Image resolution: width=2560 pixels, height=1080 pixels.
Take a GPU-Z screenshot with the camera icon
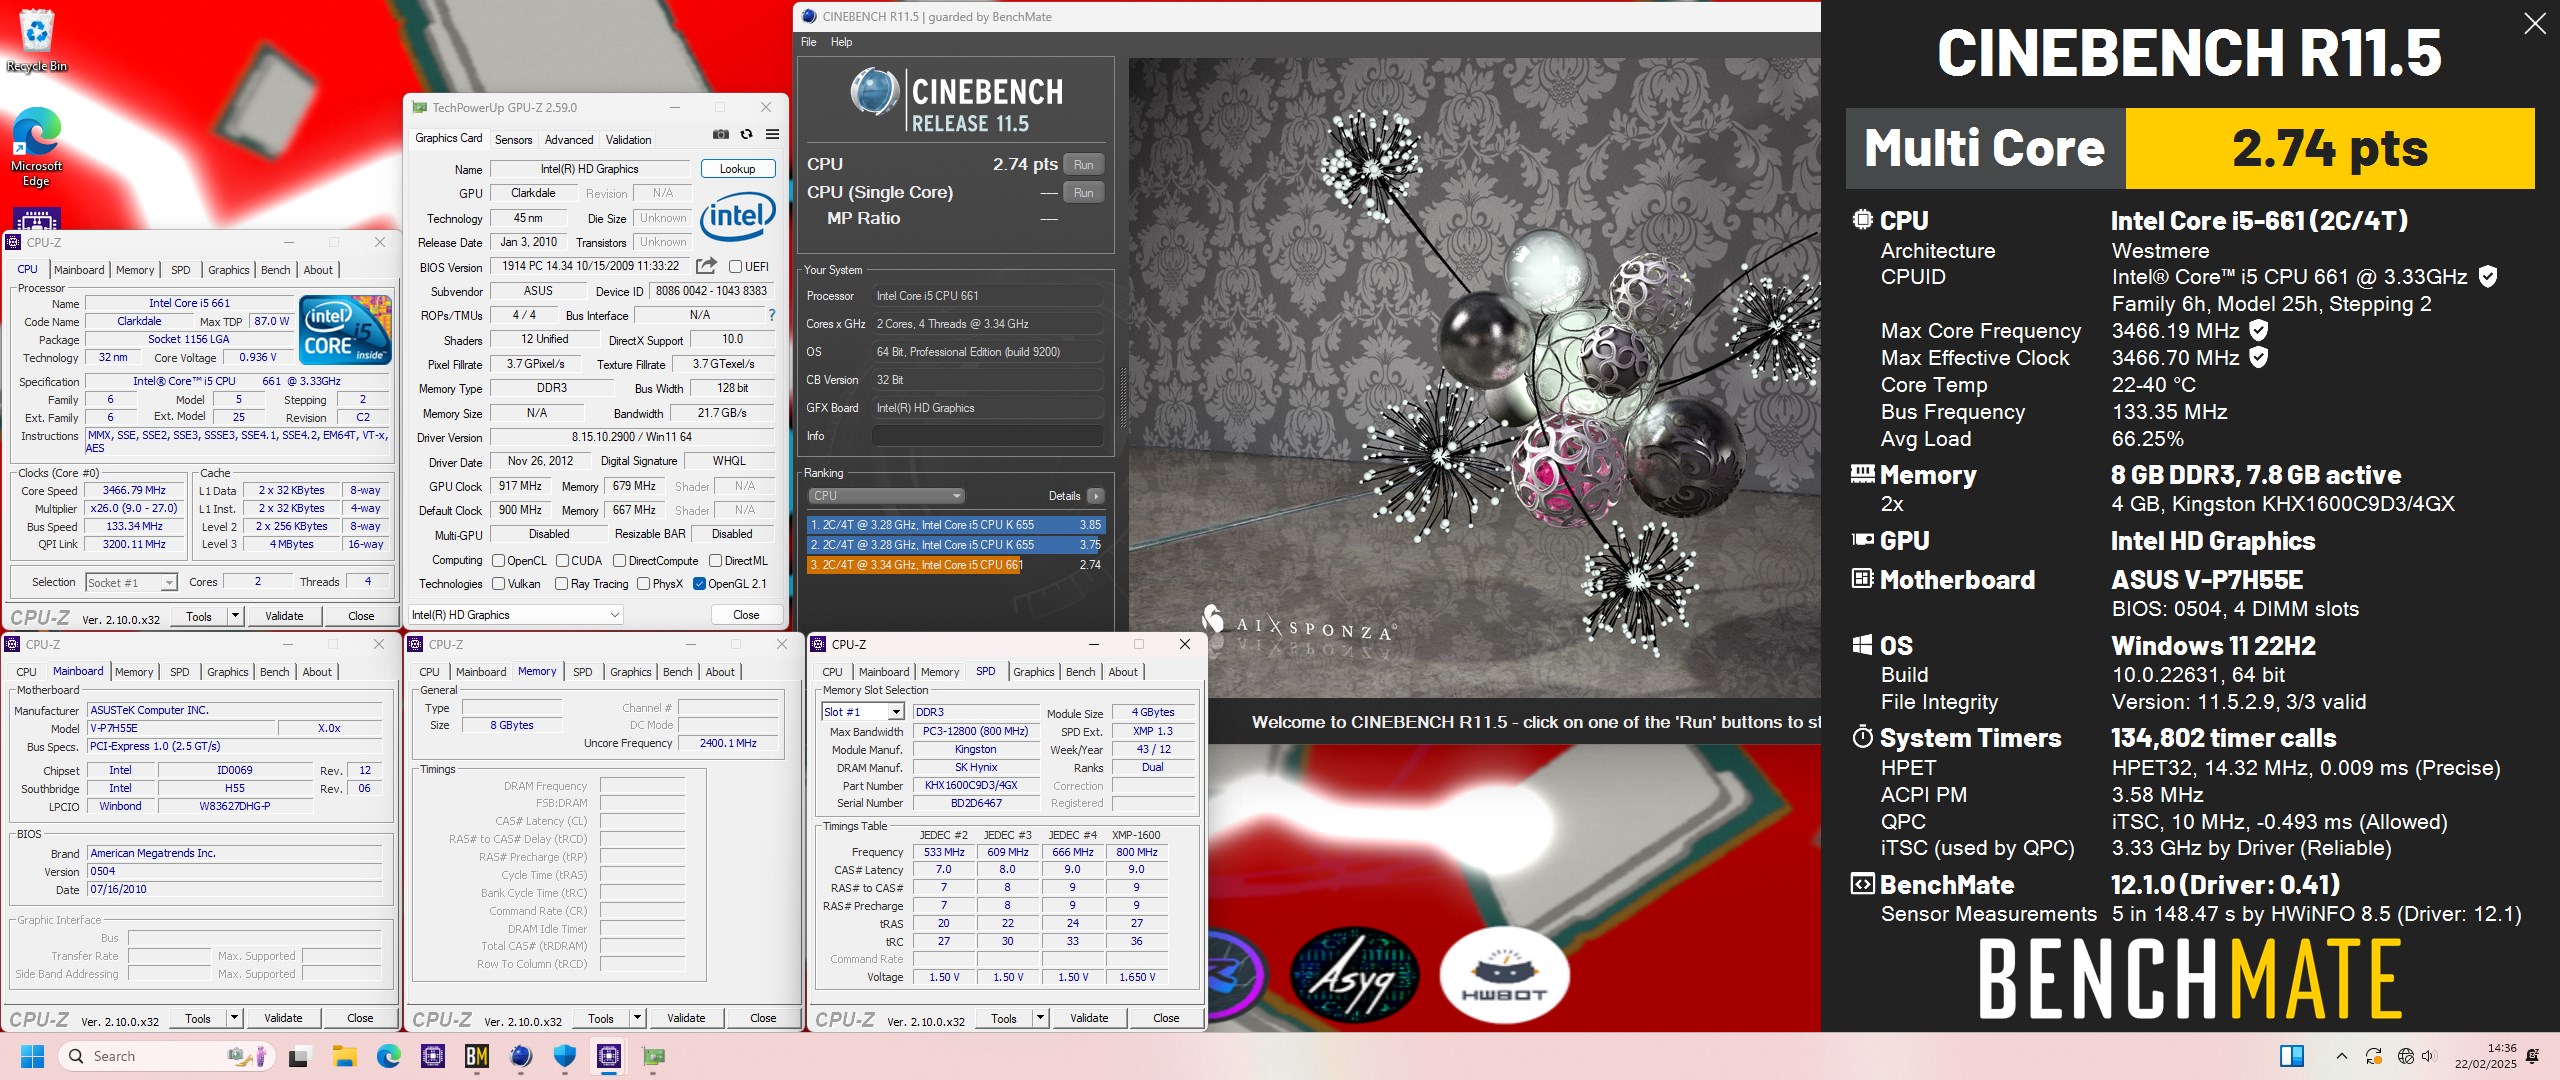[x=720, y=134]
